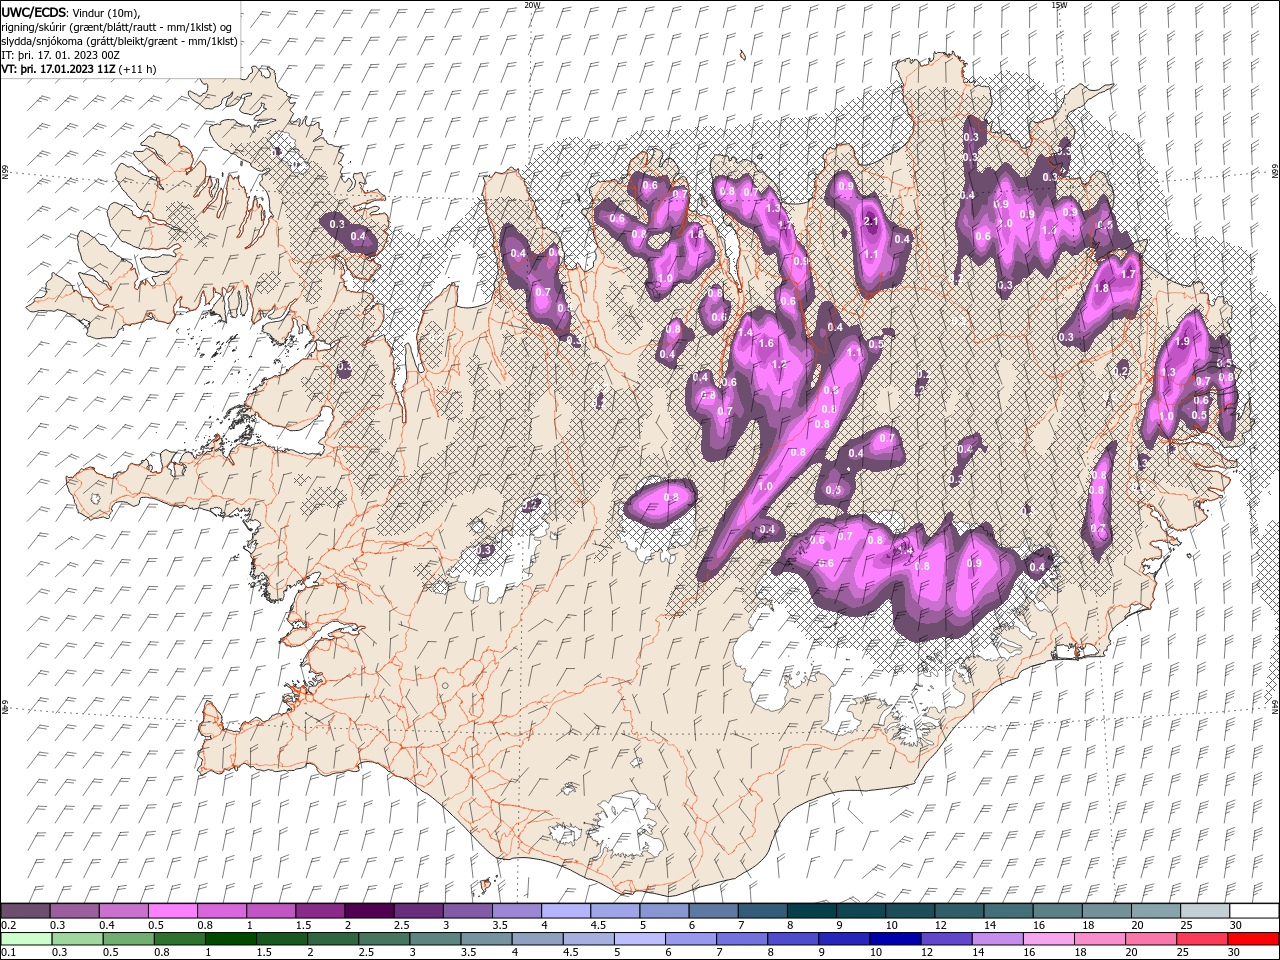Image resolution: width=1280 pixels, height=960 pixels.
Task: Click the 'UWC/ECDS' title text
Action: (33, 12)
